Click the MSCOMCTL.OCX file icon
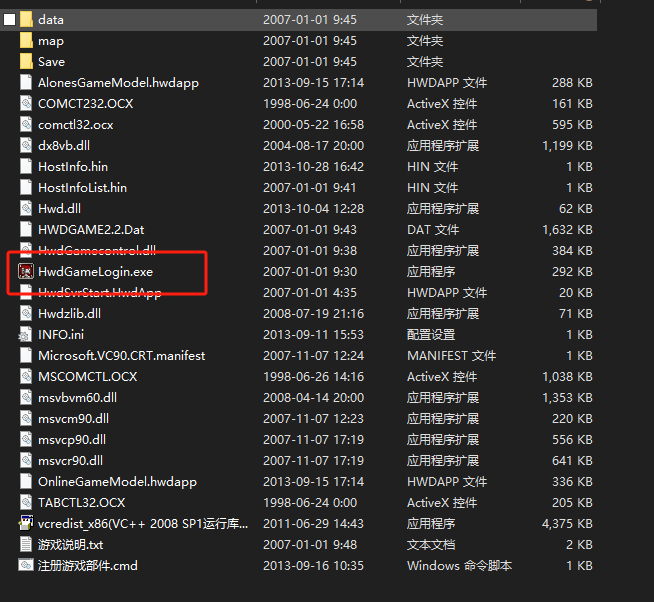Viewport: 654px width, 602px height. 26,376
